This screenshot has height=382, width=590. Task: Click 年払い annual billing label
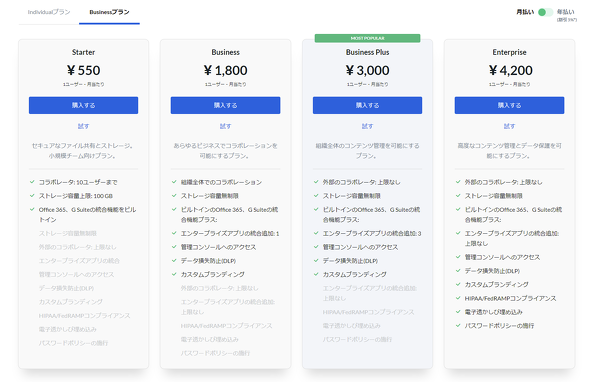[x=566, y=12]
